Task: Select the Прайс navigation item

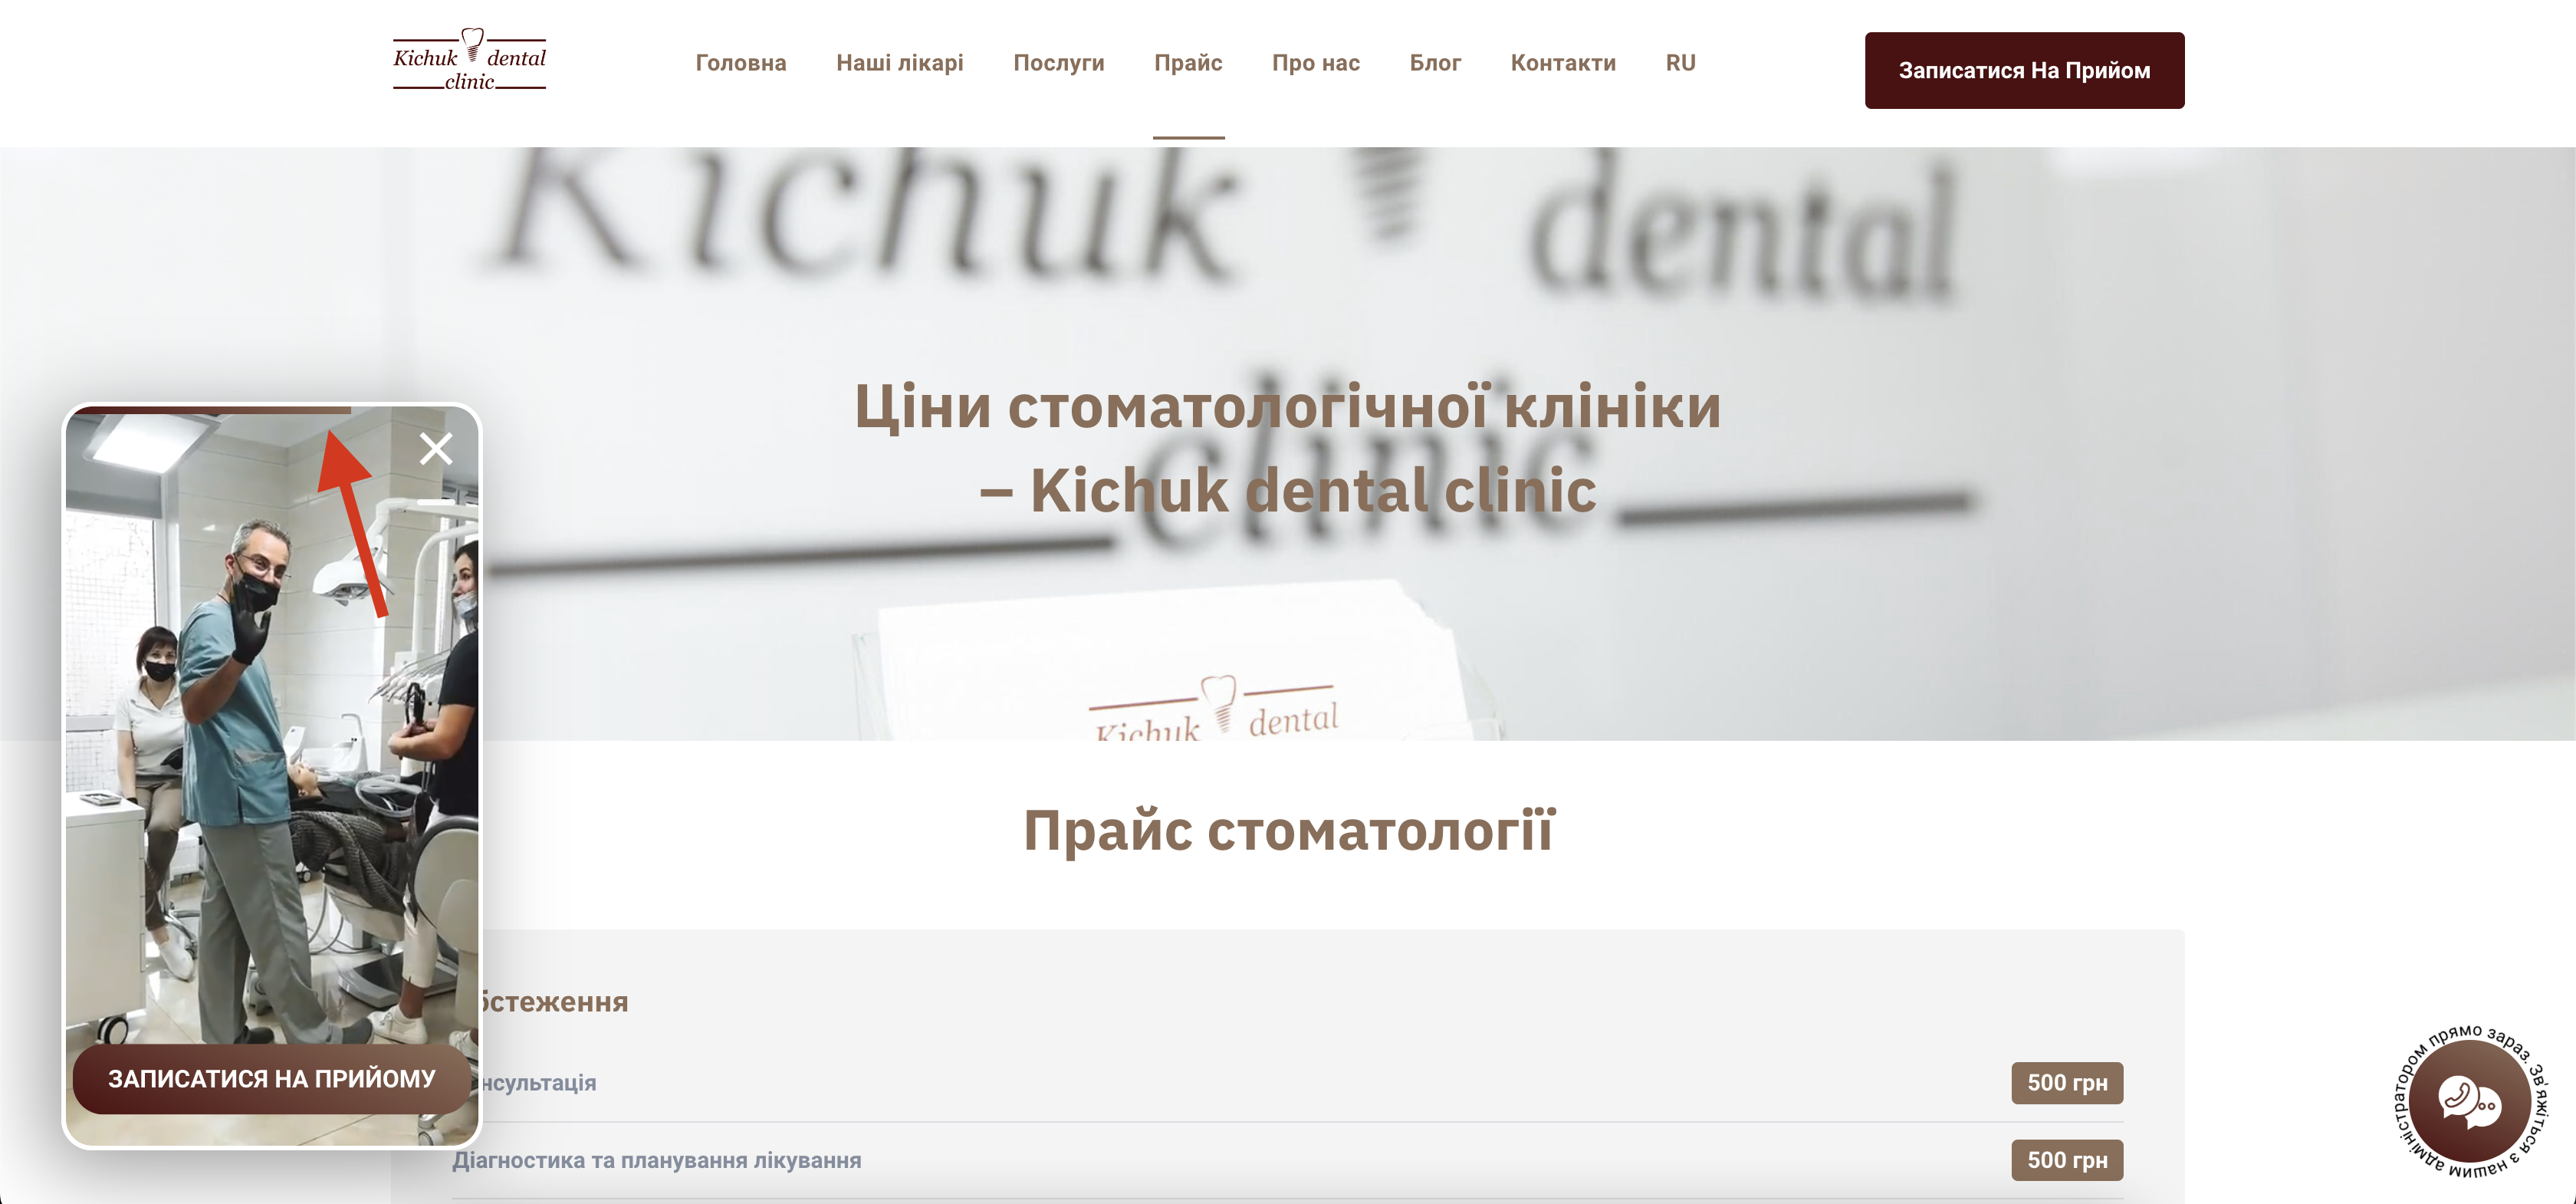Action: coord(1189,62)
